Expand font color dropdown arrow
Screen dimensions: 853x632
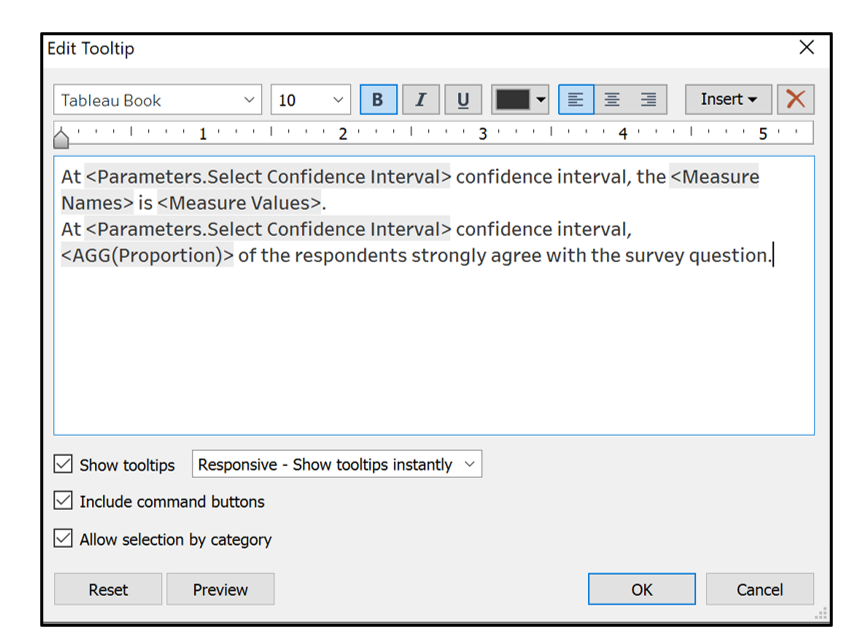click(542, 100)
